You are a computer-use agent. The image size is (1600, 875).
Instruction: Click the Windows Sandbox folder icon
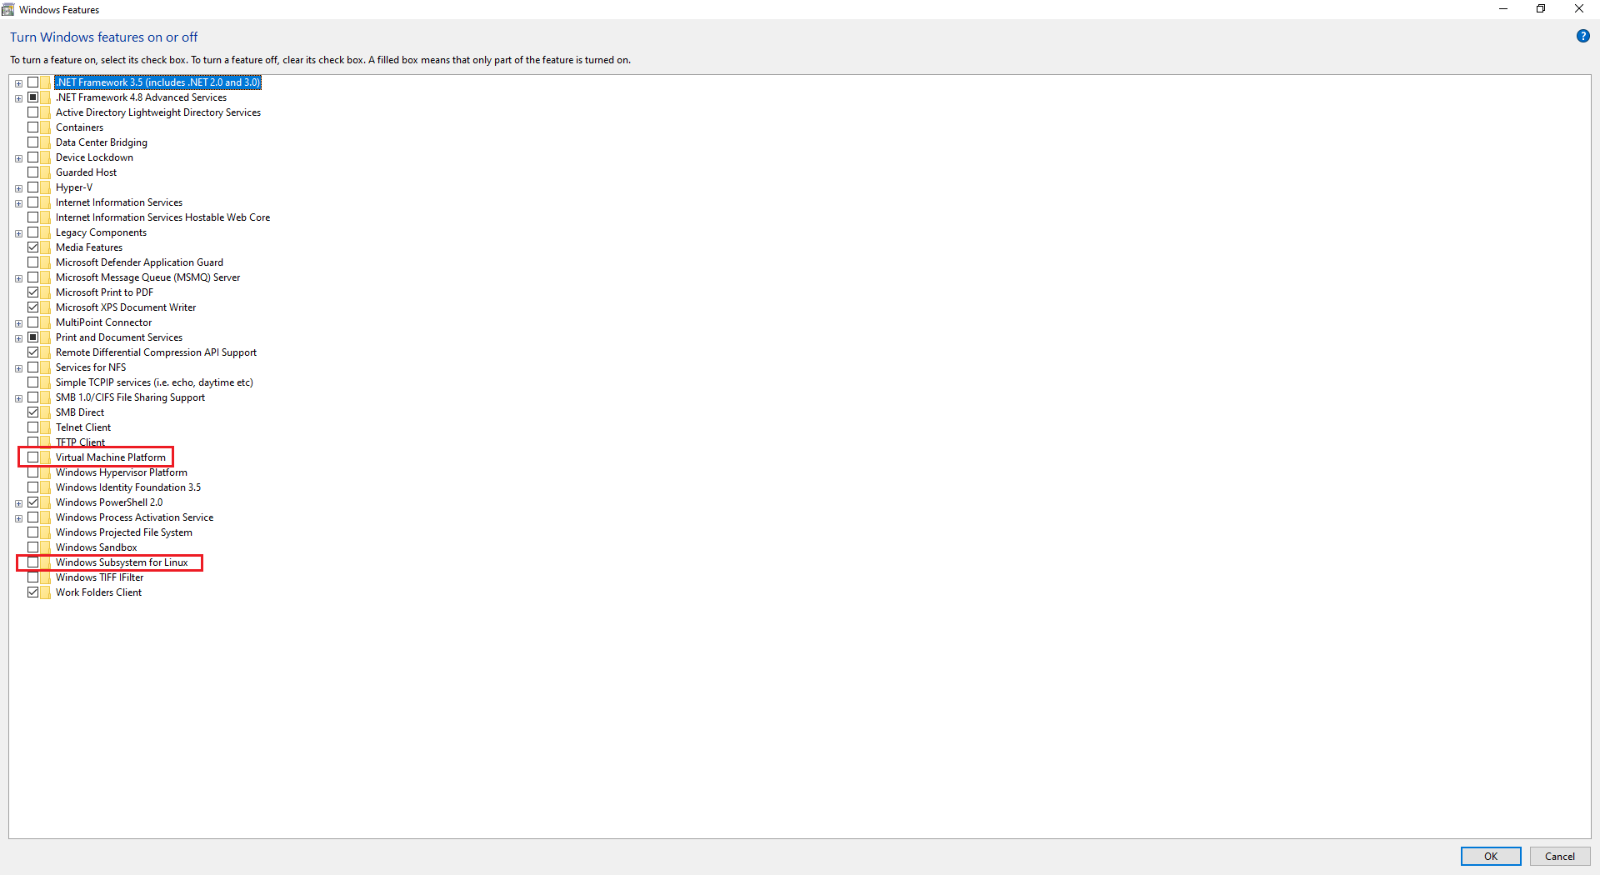(x=46, y=547)
